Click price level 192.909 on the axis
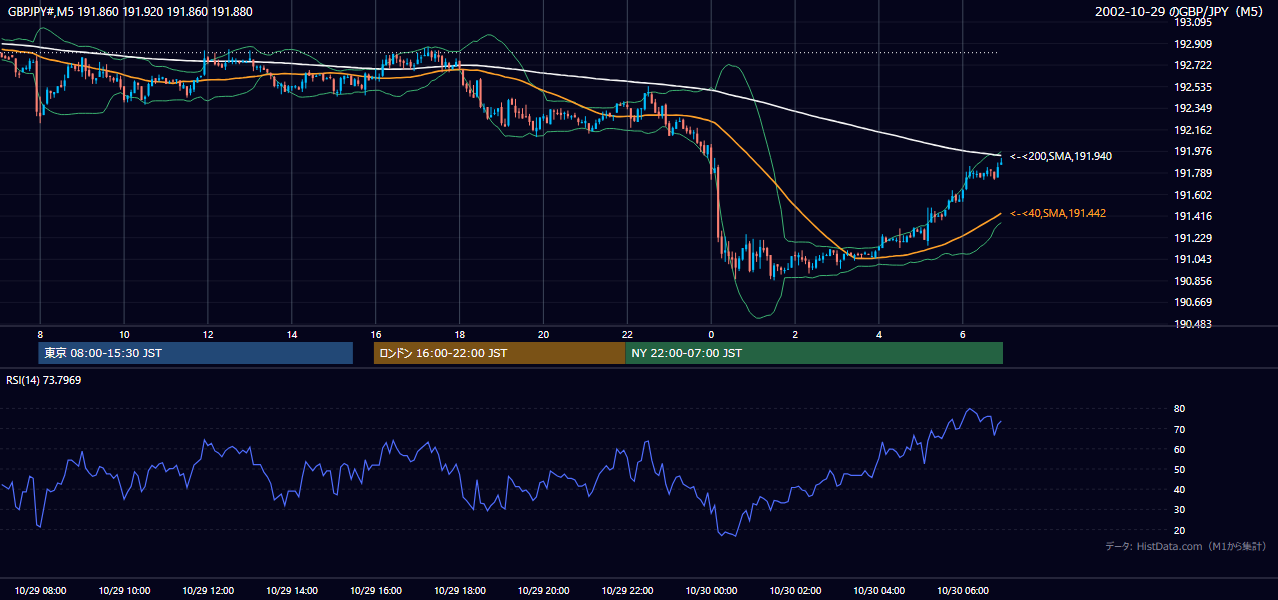Screen dimensions: 1278x600 click(x=1192, y=44)
